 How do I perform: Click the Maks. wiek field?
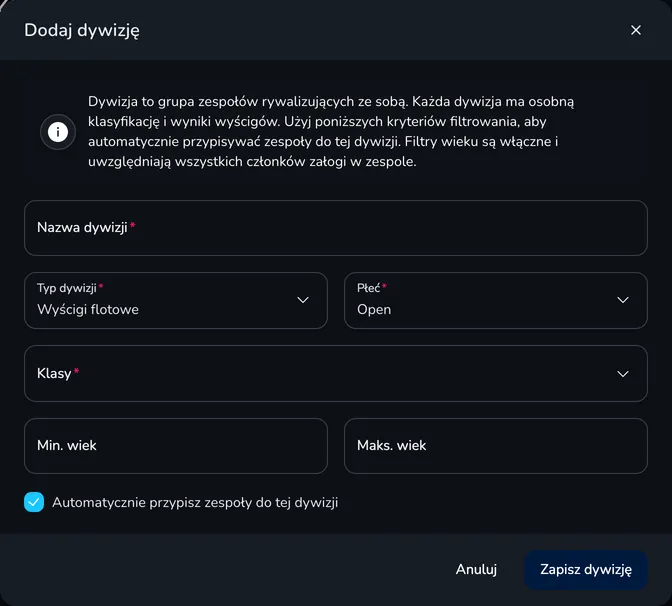(x=495, y=446)
